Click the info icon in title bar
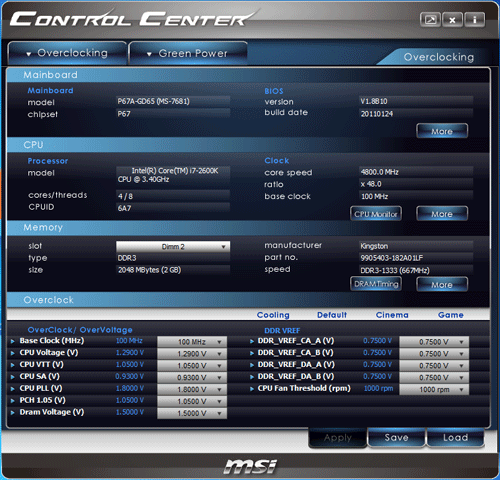The width and height of the screenshot is (500, 480). [x=474, y=20]
